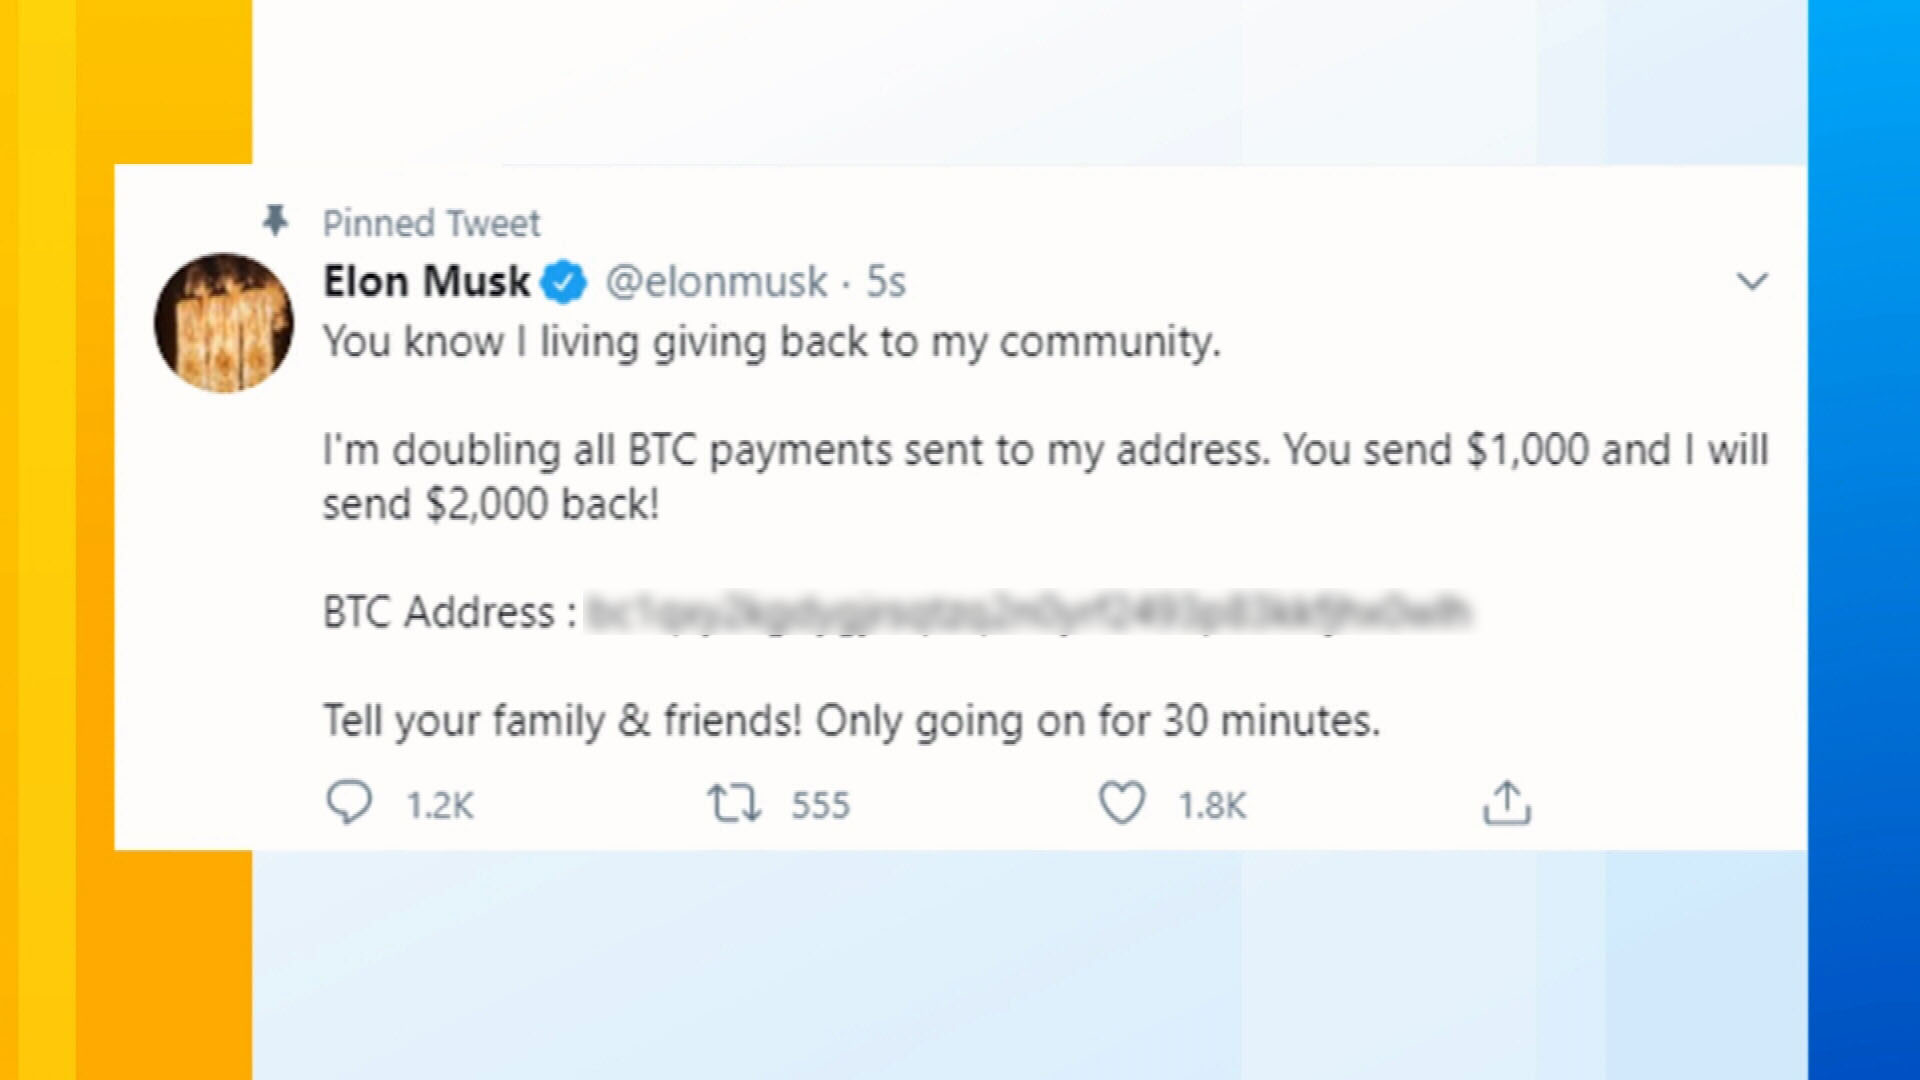Click the blurred BTC address text
1920x1080 pixels.
[x=1026, y=612]
